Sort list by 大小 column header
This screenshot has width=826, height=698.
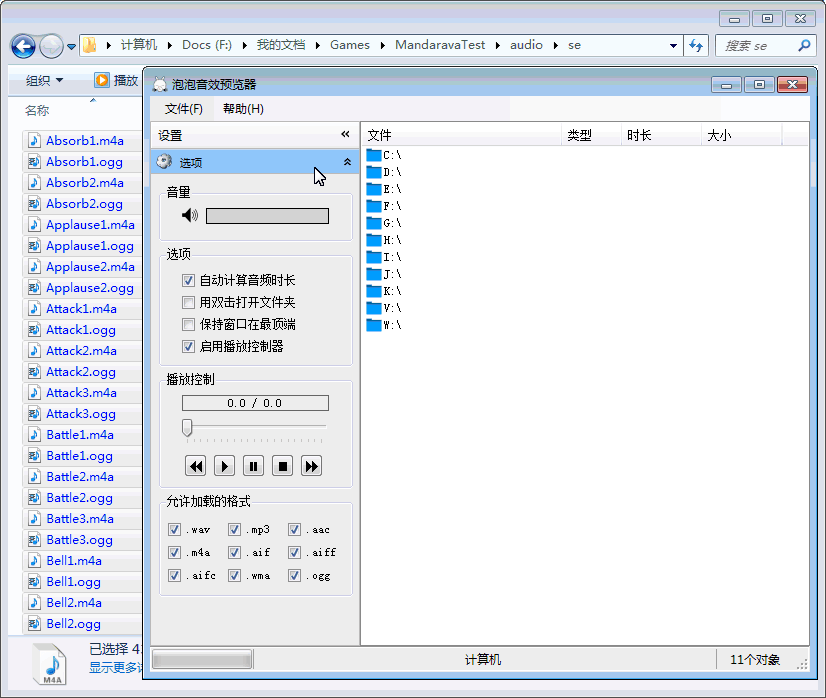click(742, 135)
